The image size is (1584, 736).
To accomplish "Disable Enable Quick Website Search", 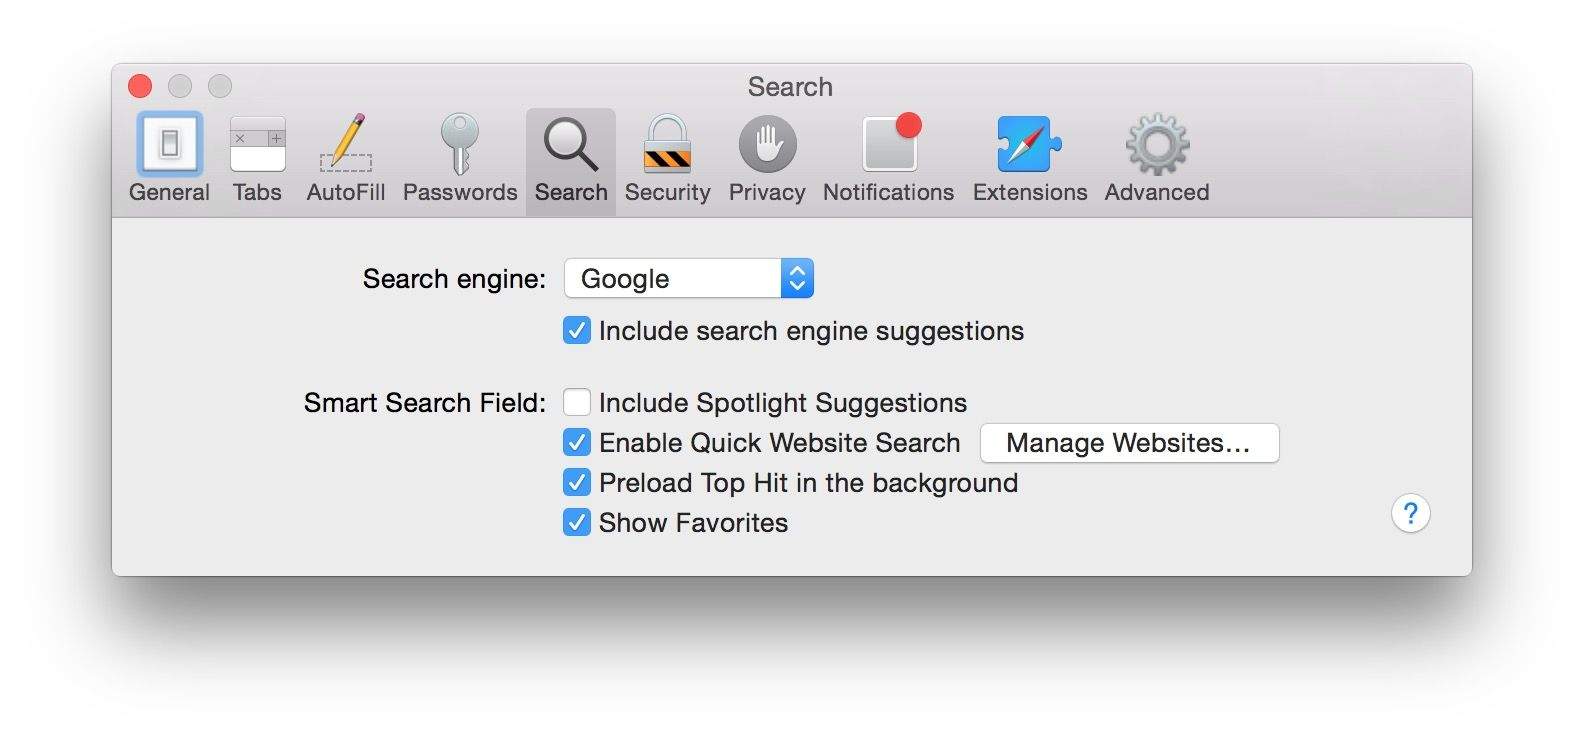I will point(577,443).
